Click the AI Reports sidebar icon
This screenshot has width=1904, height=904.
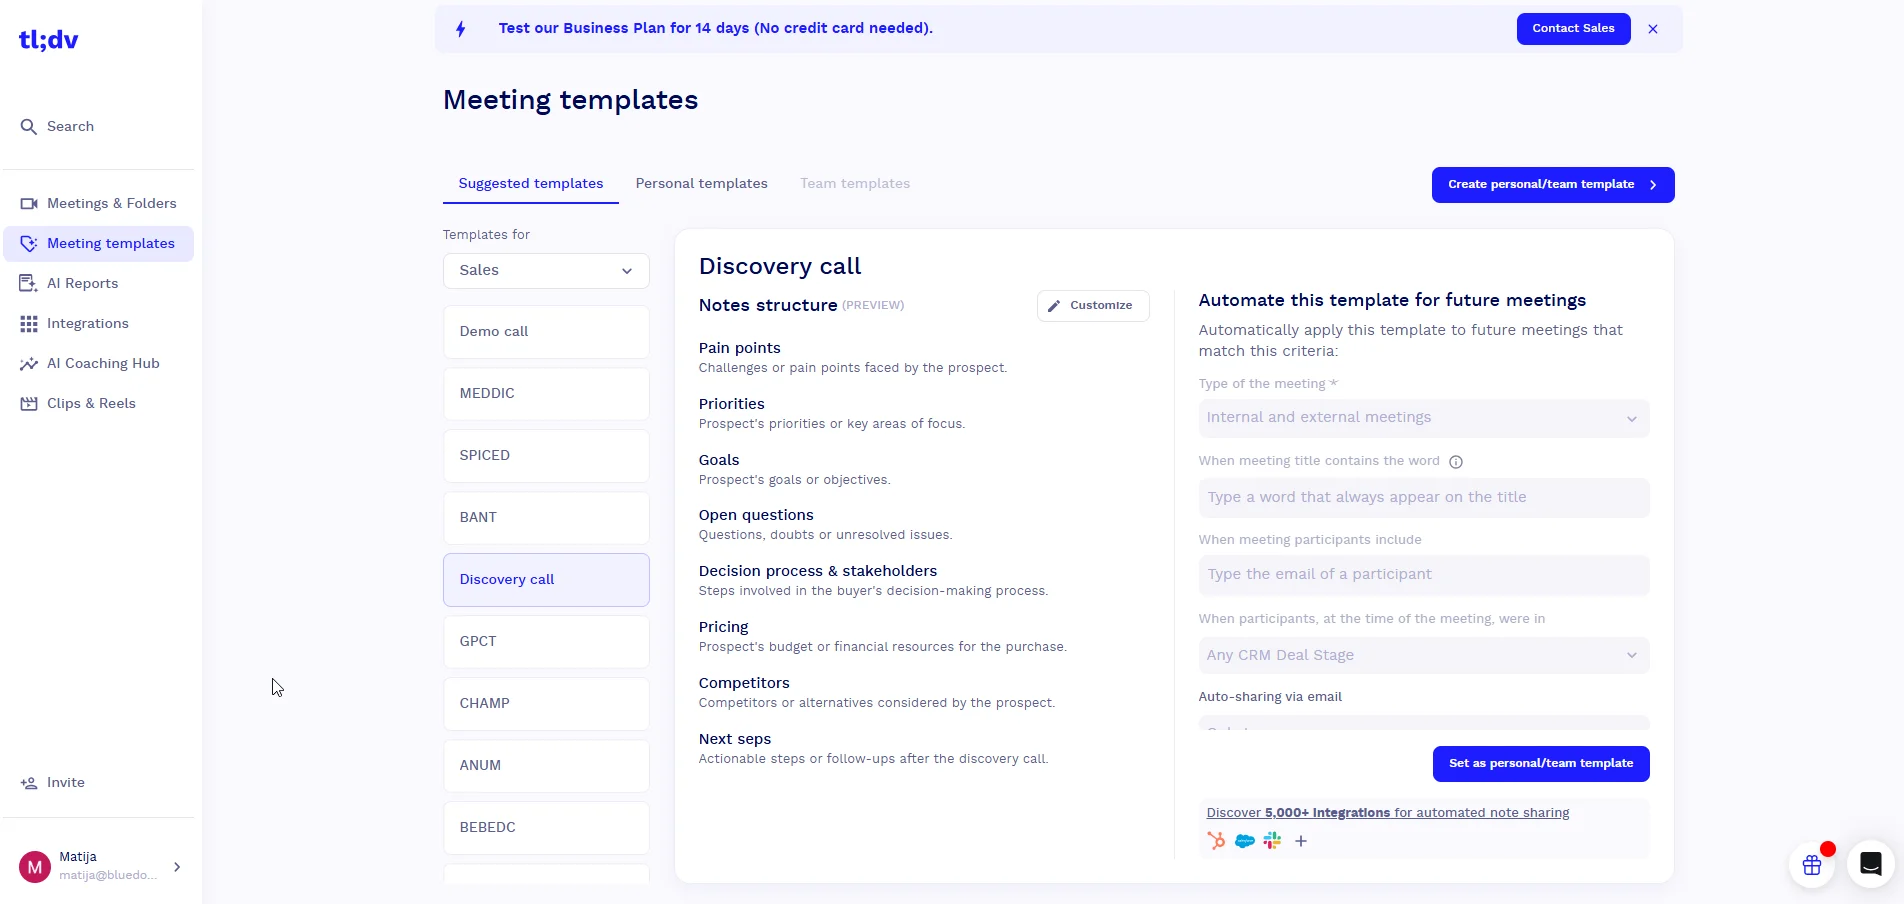coord(29,283)
